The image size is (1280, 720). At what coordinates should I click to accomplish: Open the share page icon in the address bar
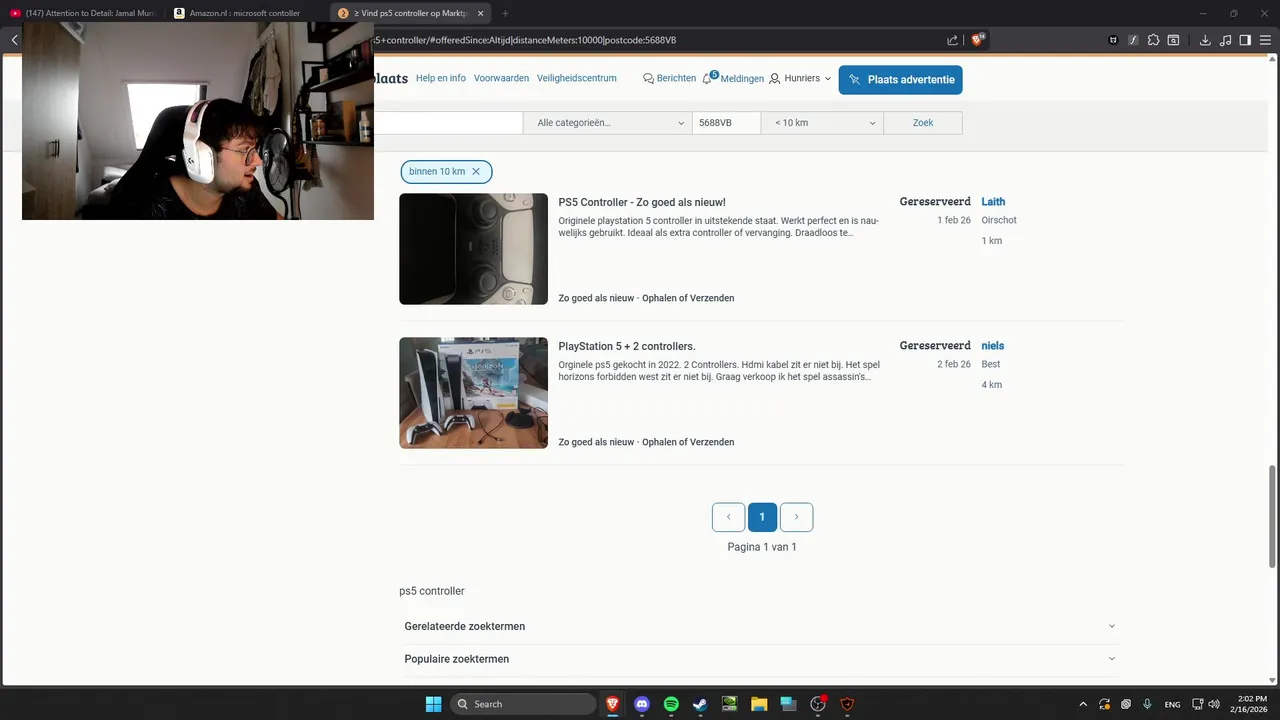953,40
